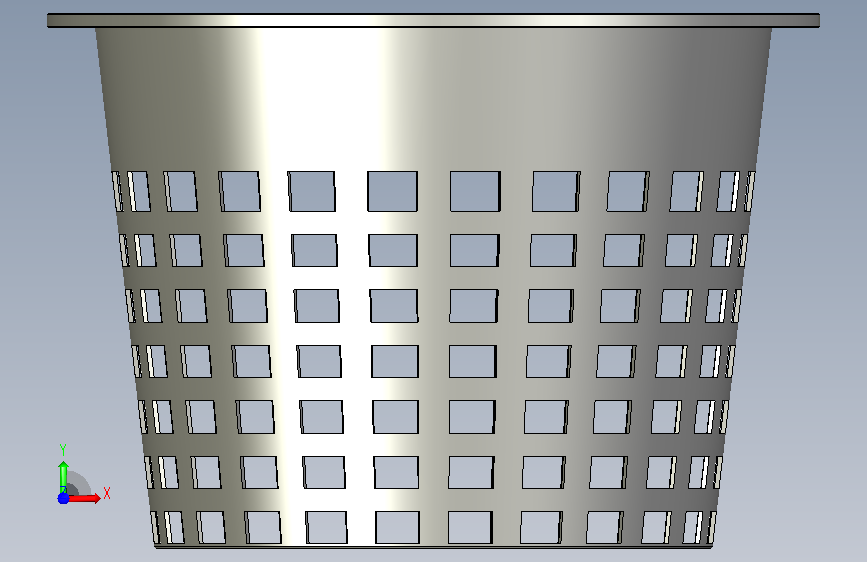
Task: Click the blue Z axis dot of the triad
Action: click(63, 498)
